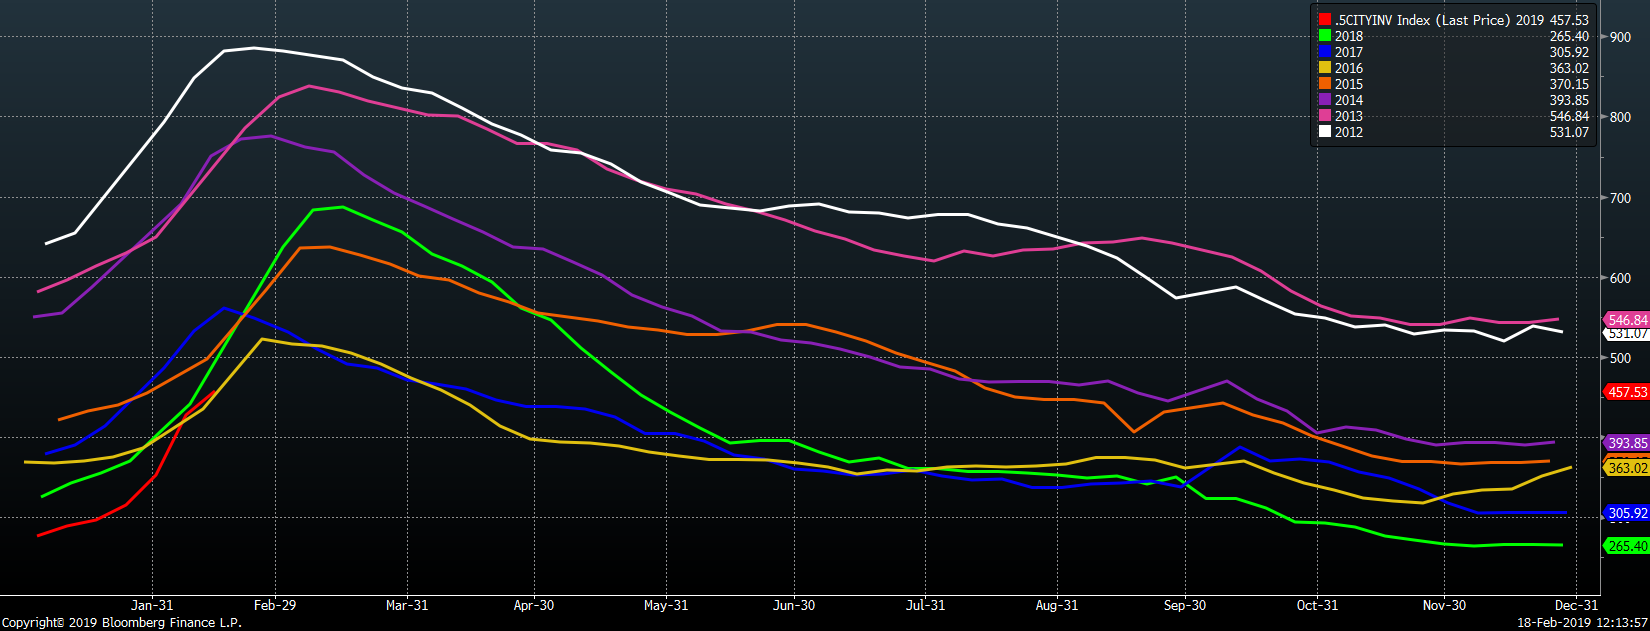Click the Dec-31 date axis label

tap(1576, 605)
